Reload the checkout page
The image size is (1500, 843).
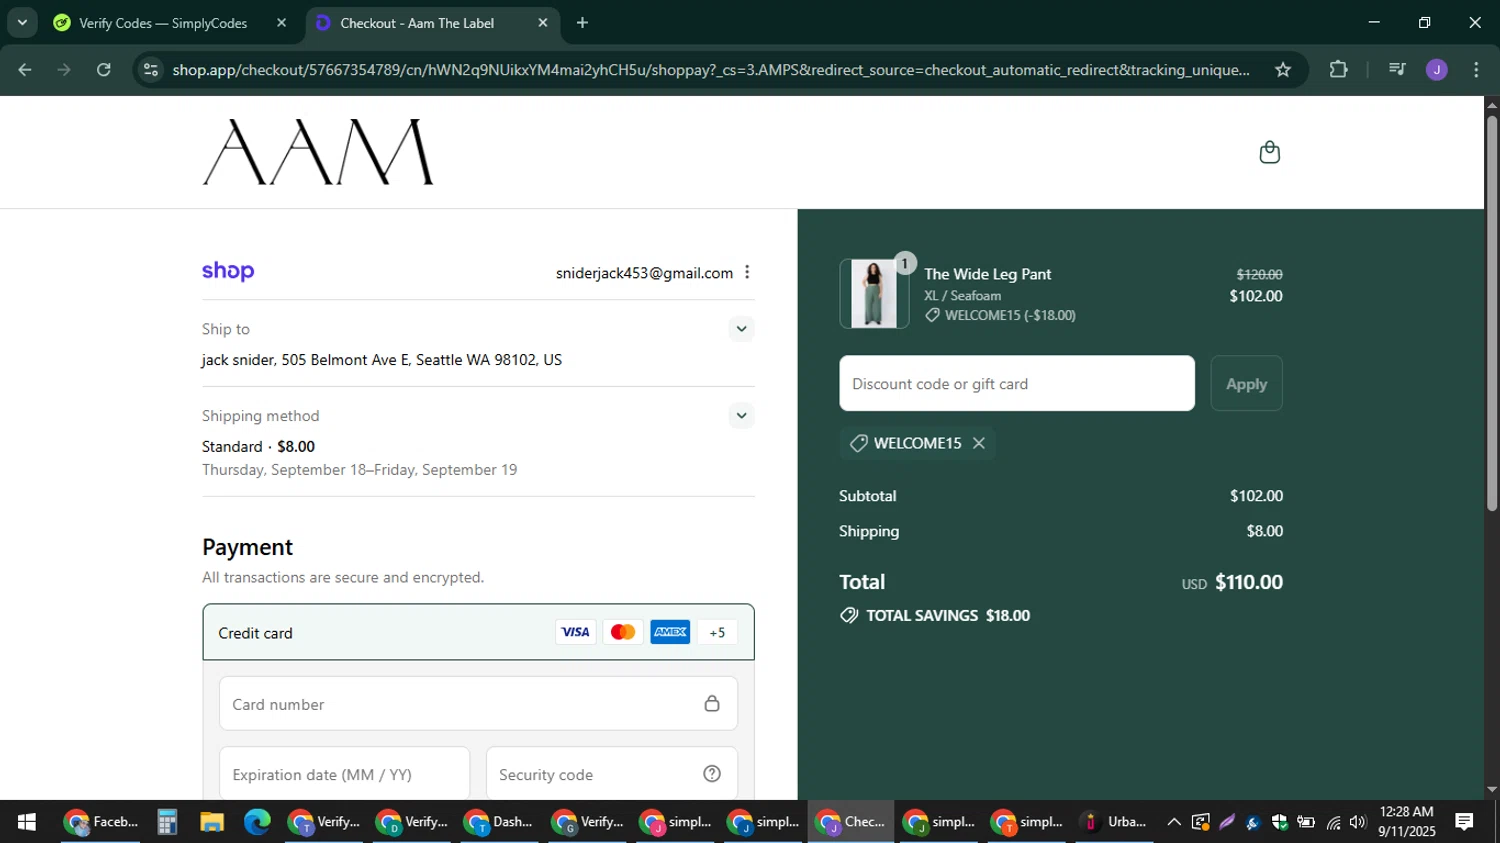tap(104, 70)
